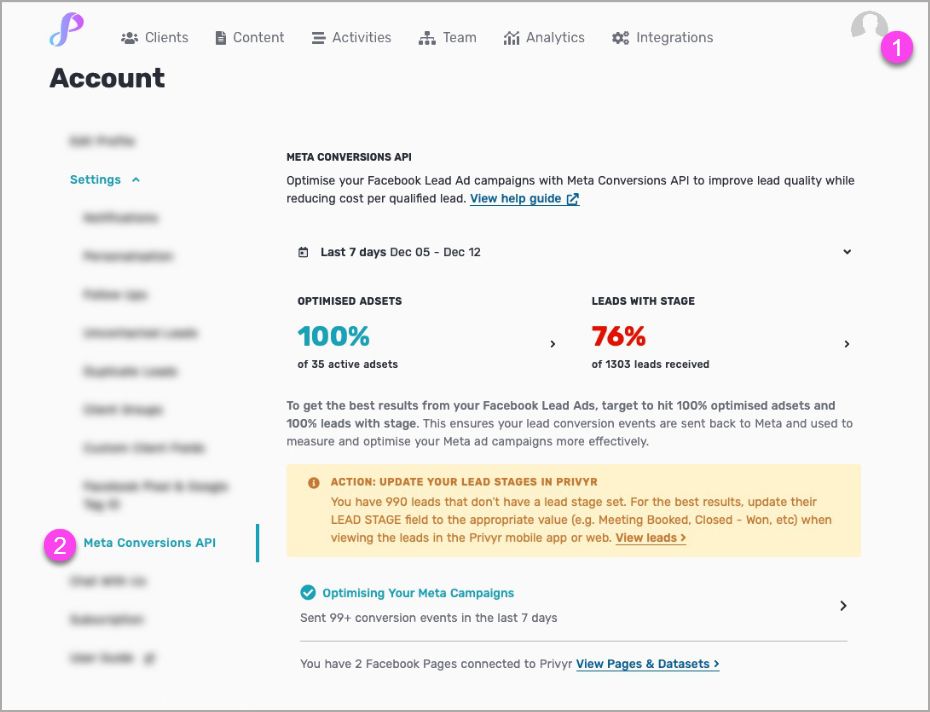The height and width of the screenshot is (712, 930).
Task: Expand the Optimised Adsets details arrow
Action: coord(553,344)
